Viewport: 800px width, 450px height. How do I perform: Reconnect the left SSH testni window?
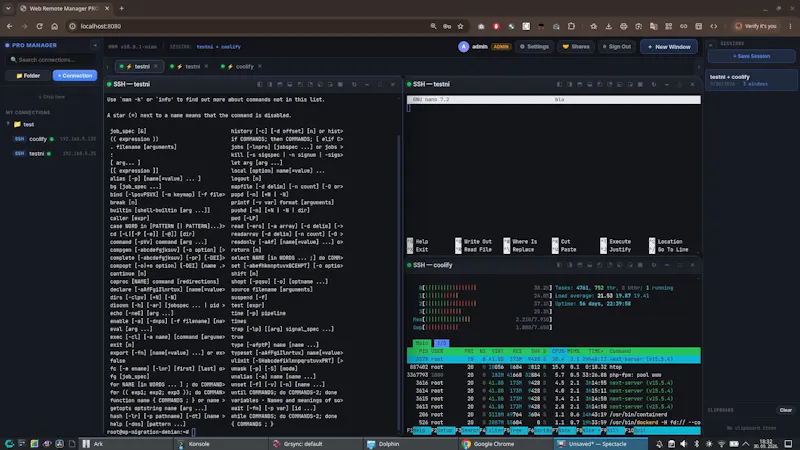(x=354, y=84)
